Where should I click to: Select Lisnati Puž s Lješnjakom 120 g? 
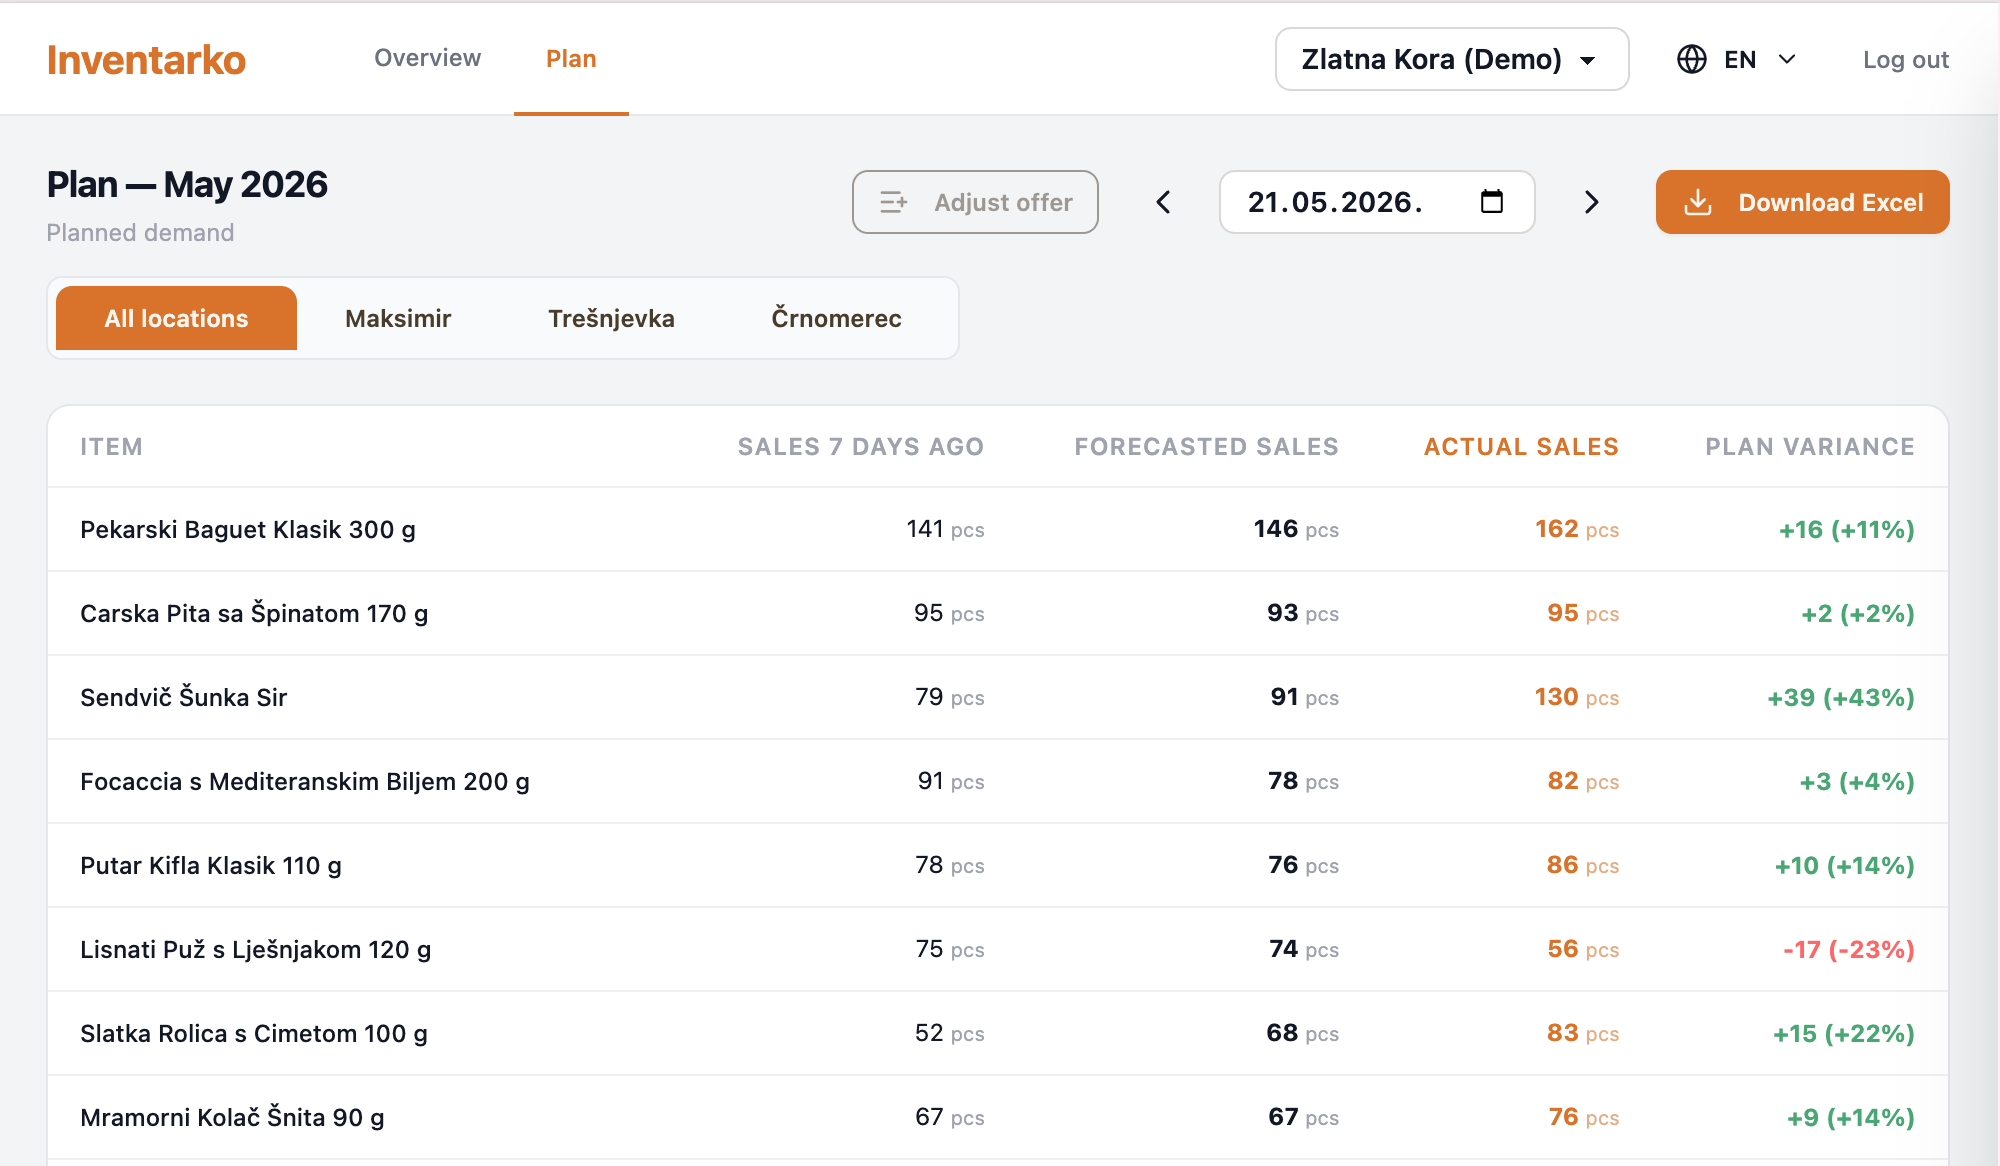pos(256,949)
